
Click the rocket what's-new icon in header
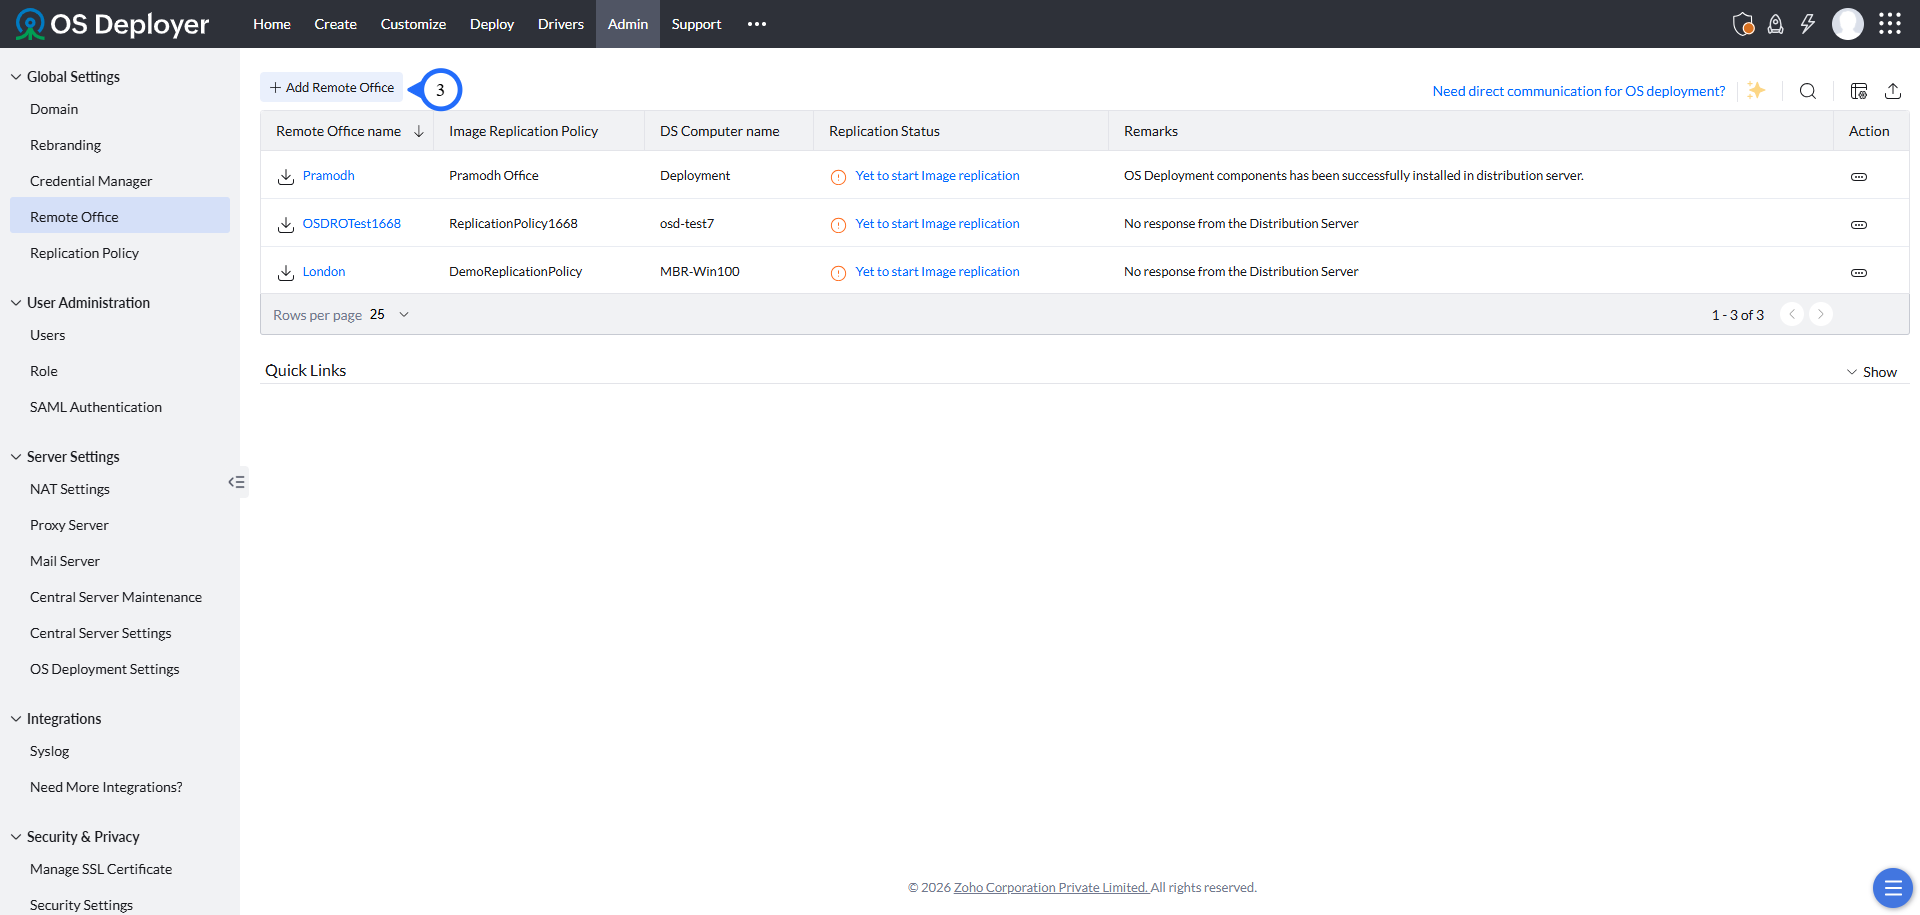[x=1776, y=23]
